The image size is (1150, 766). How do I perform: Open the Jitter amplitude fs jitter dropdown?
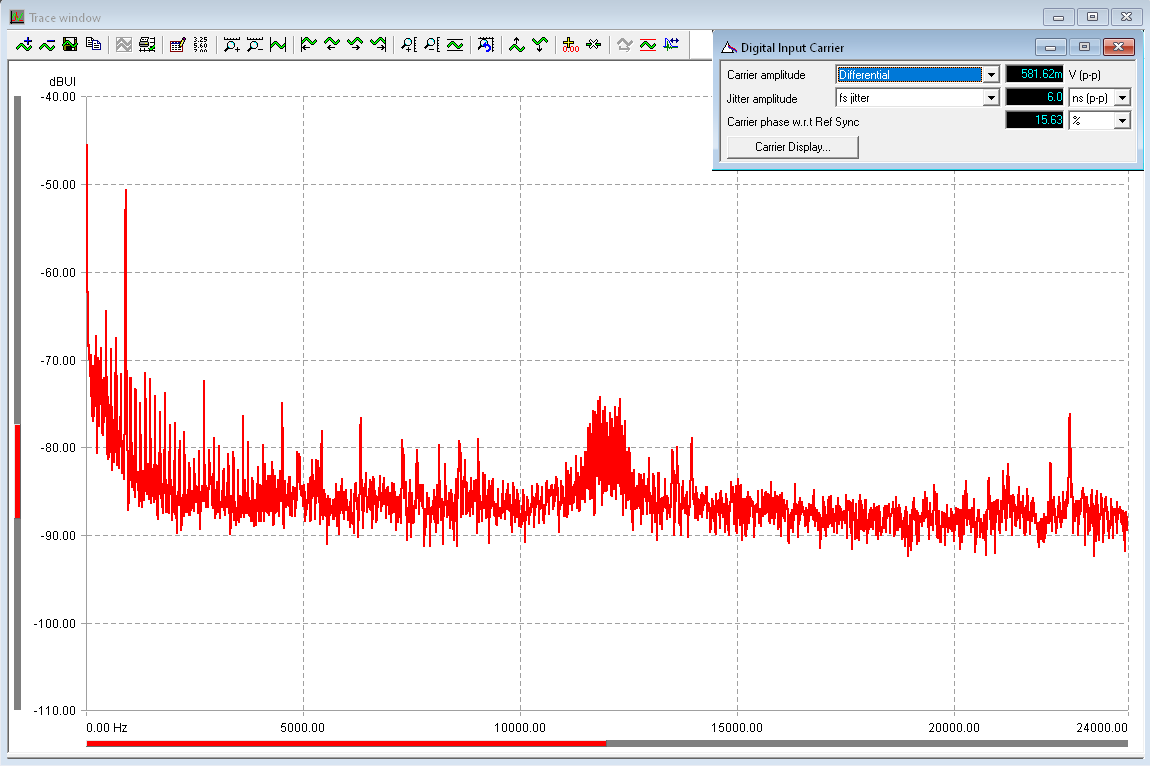pyautogui.click(x=991, y=98)
